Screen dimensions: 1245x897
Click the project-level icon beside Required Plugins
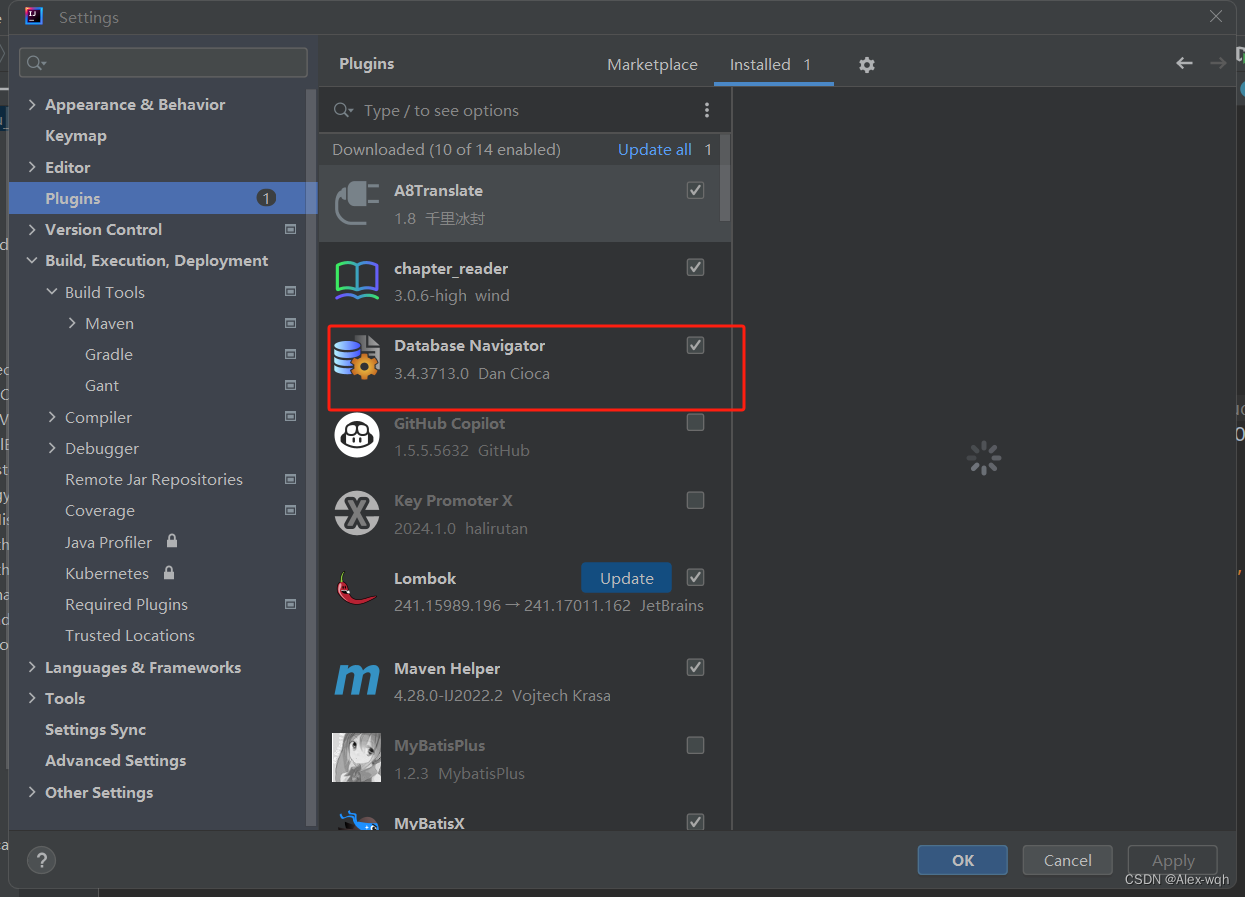pos(290,604)
